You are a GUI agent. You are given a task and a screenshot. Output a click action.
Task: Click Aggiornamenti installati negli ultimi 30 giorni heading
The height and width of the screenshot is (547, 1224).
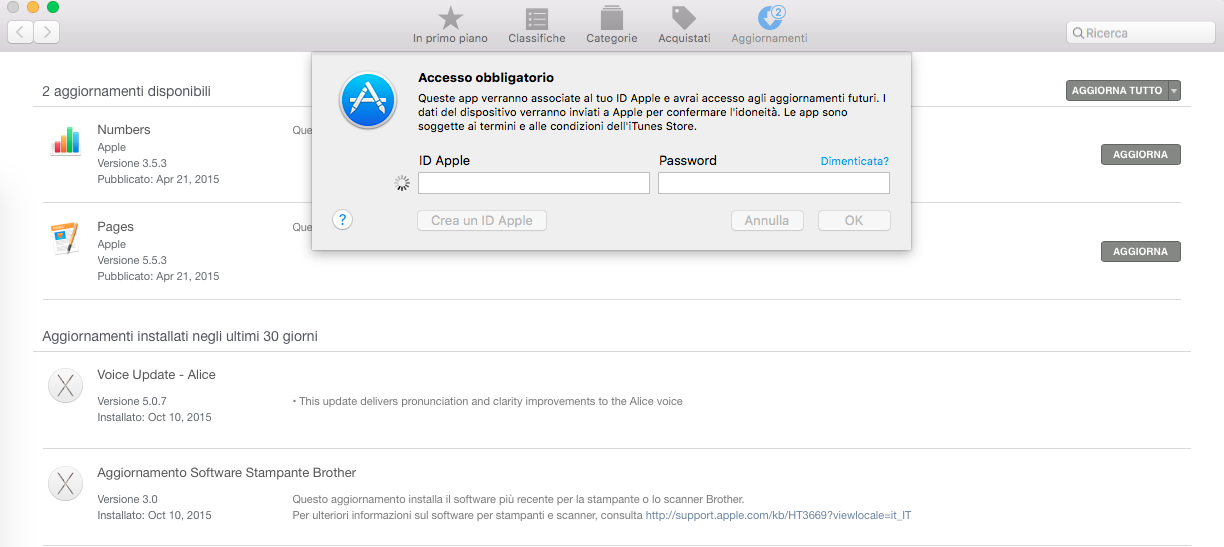pos(180,337)
